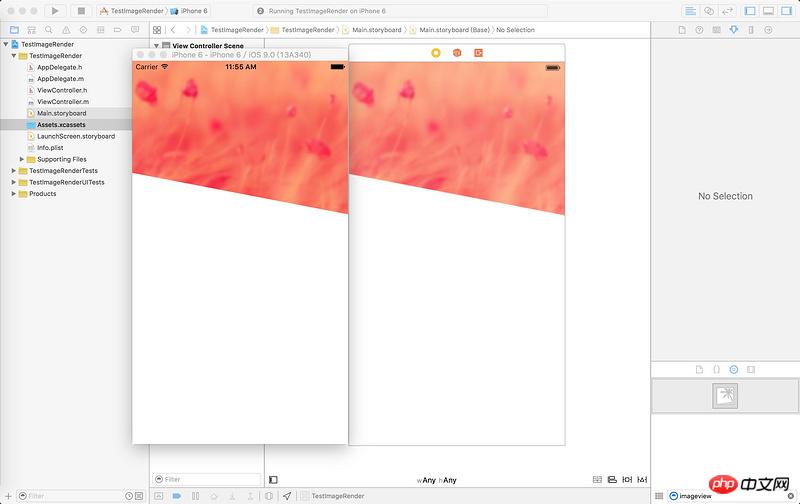Click the document outline Filter field
This screenshot has height=504, width=800.
click(207, 479)
